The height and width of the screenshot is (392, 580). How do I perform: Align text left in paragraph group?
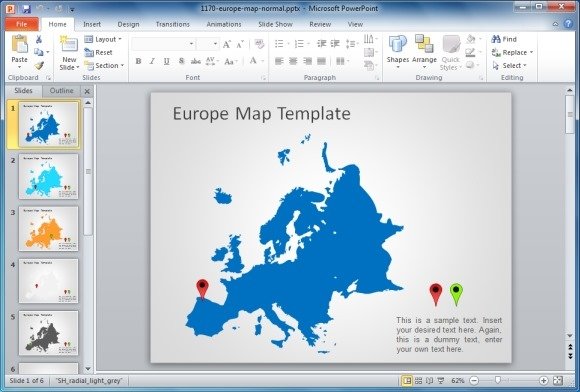tap(279, 61)
